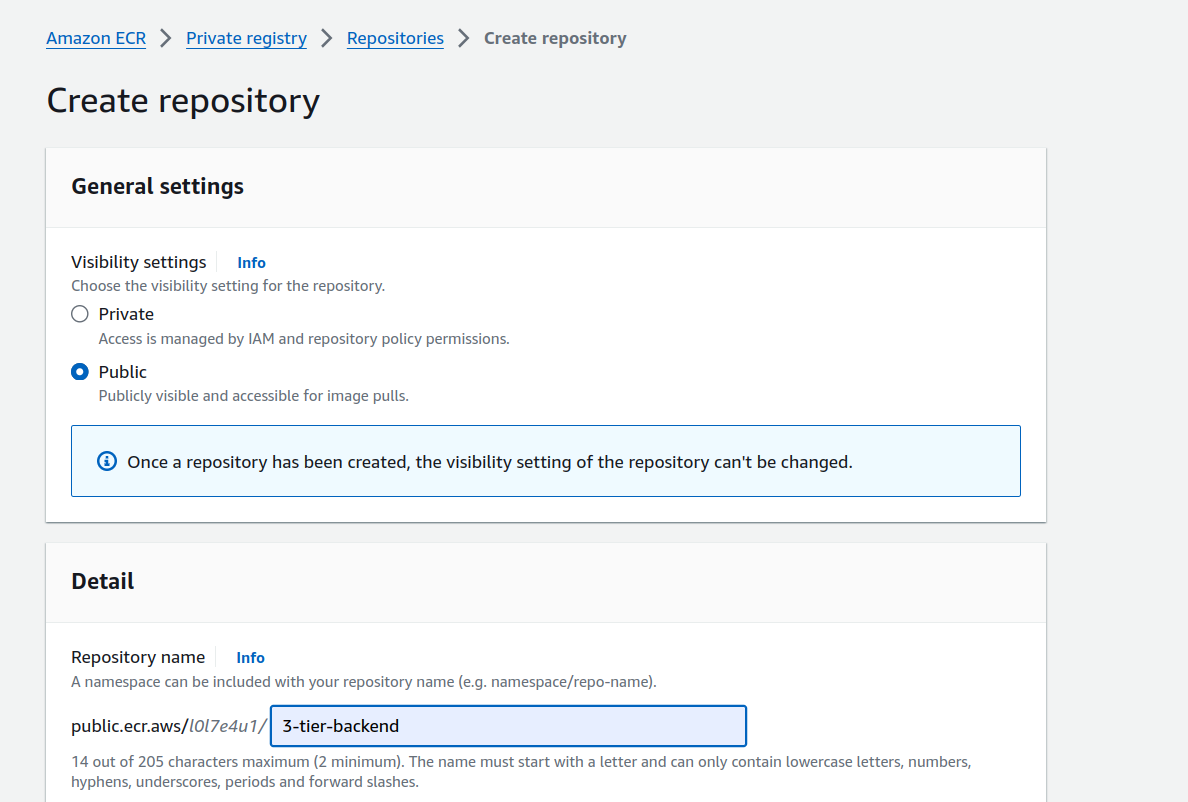Click the chevron after Private registry breadcrumb
The height and width of the screenshot is (802, 1188).
(327, 38)
